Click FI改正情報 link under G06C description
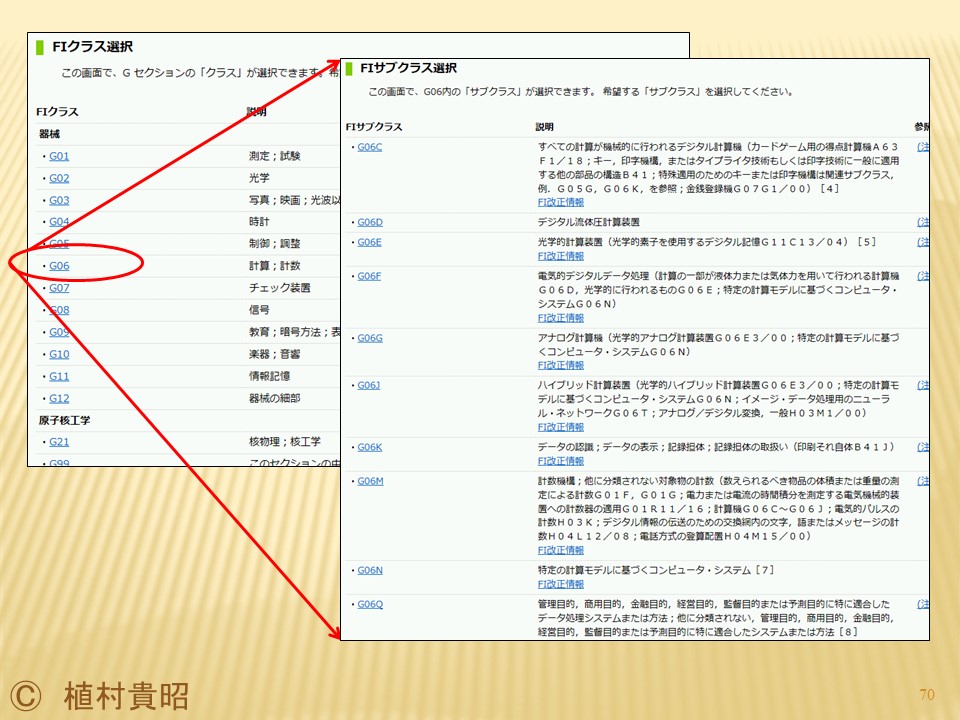Screen dimensions: 960x720 [x=561, y=202]
